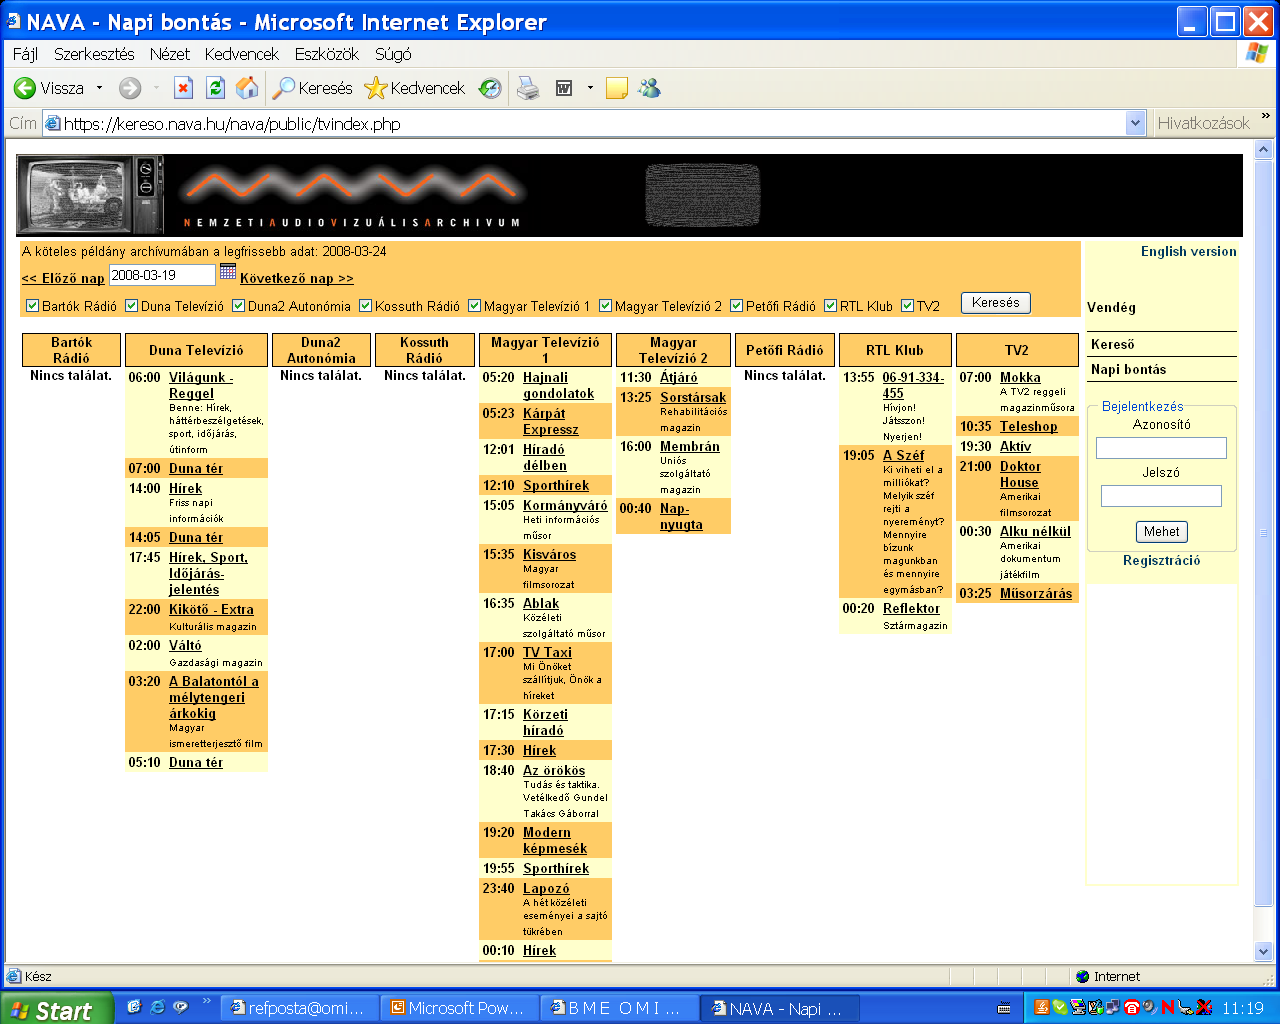Click the keyboard language bar icon
The width and height of the screenshot is (1280, 1024).
click(1005, 1008)
